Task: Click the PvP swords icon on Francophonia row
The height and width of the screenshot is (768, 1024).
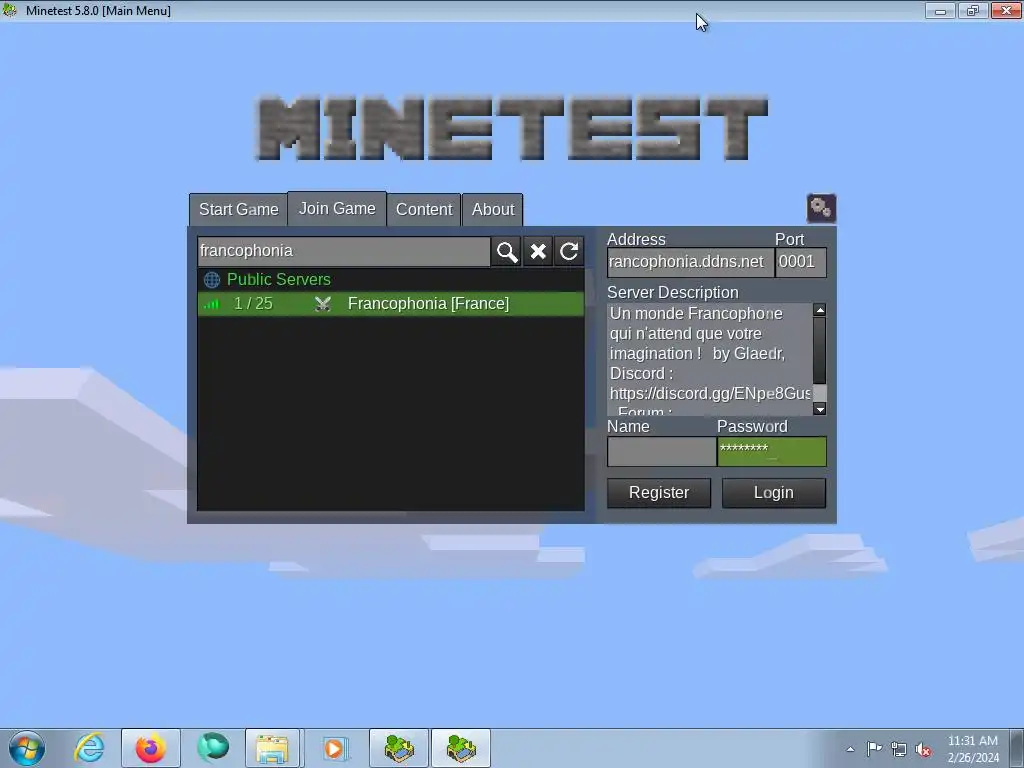Action: coord(323,304)
